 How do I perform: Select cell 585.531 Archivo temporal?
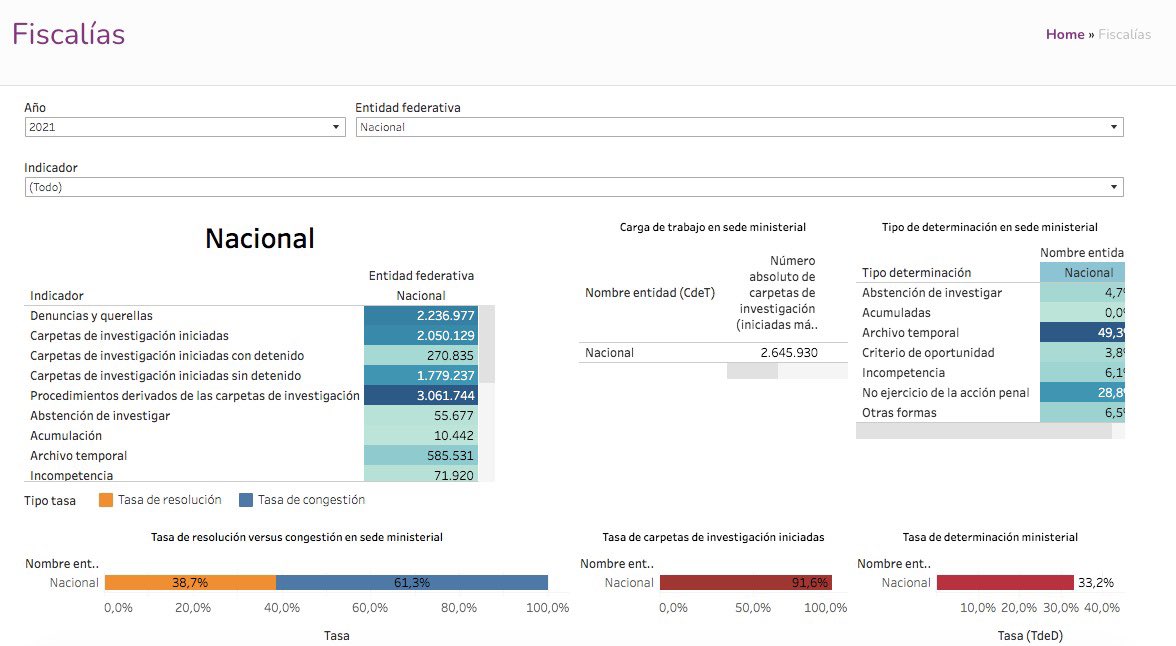421,455
